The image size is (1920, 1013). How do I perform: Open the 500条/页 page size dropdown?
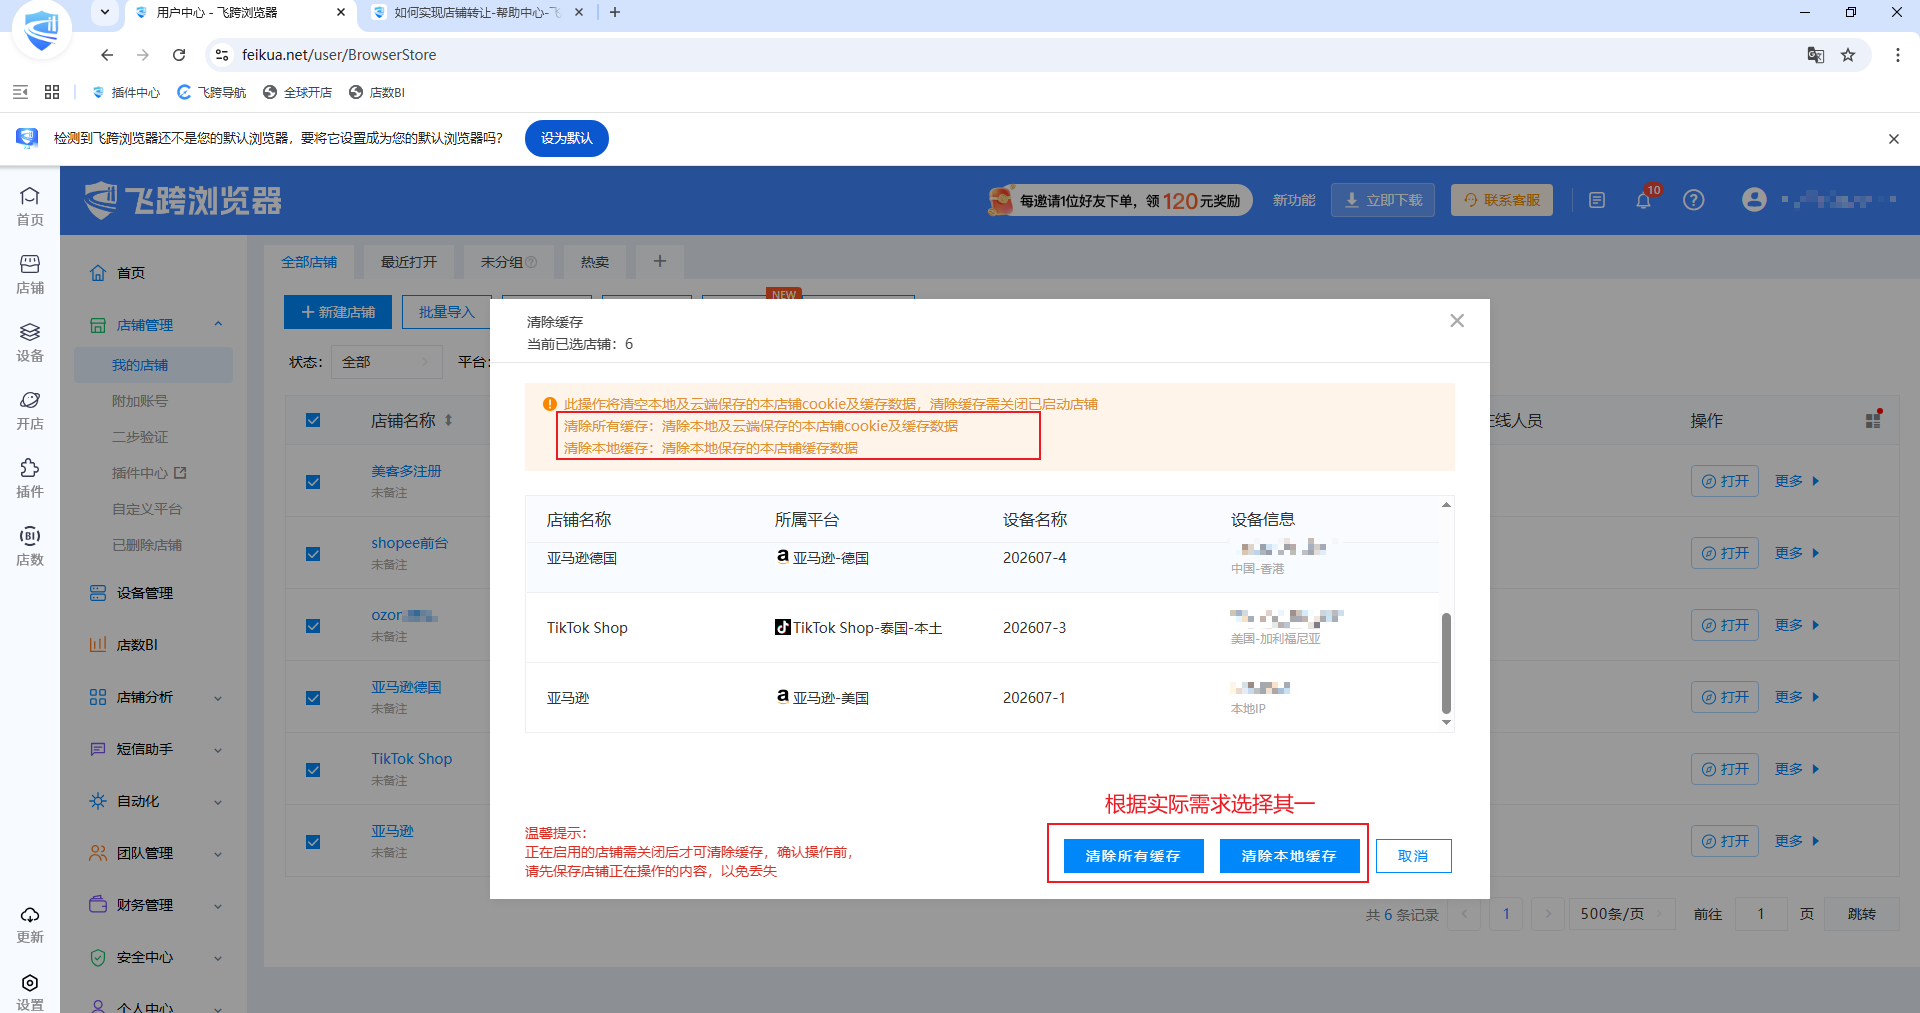point(1621,914)
